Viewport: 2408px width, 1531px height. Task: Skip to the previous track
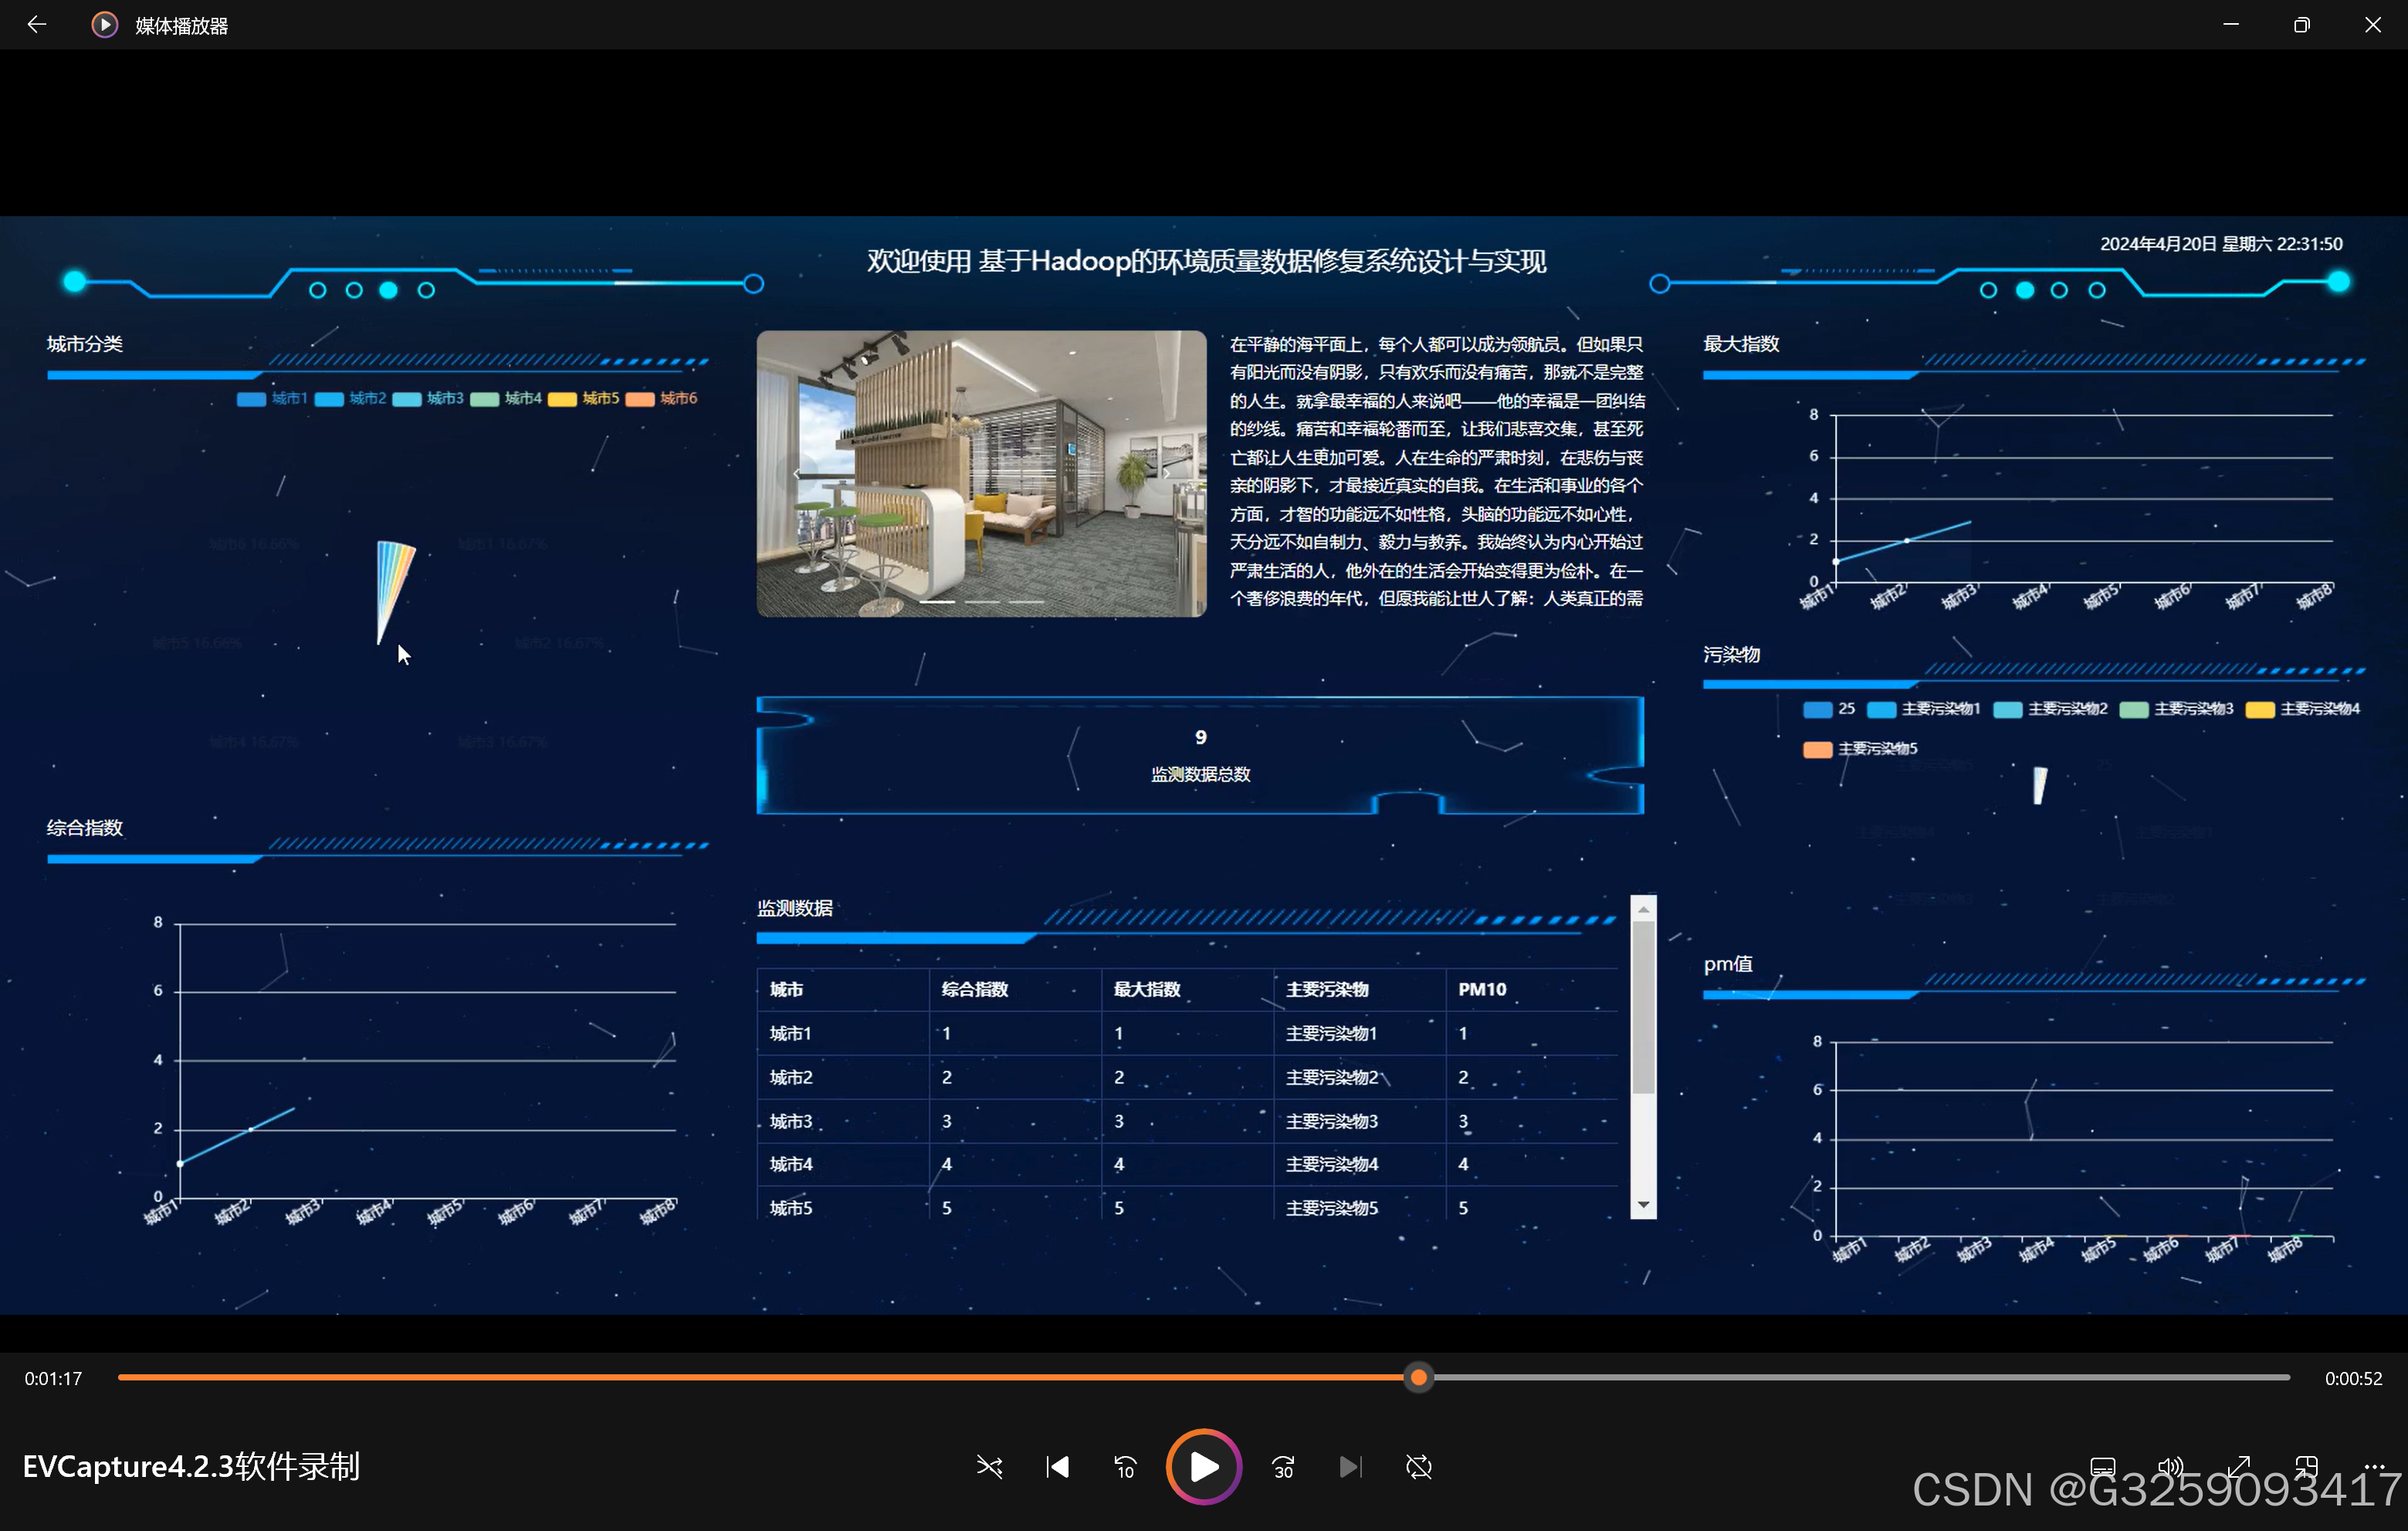click(1057, 1467)
